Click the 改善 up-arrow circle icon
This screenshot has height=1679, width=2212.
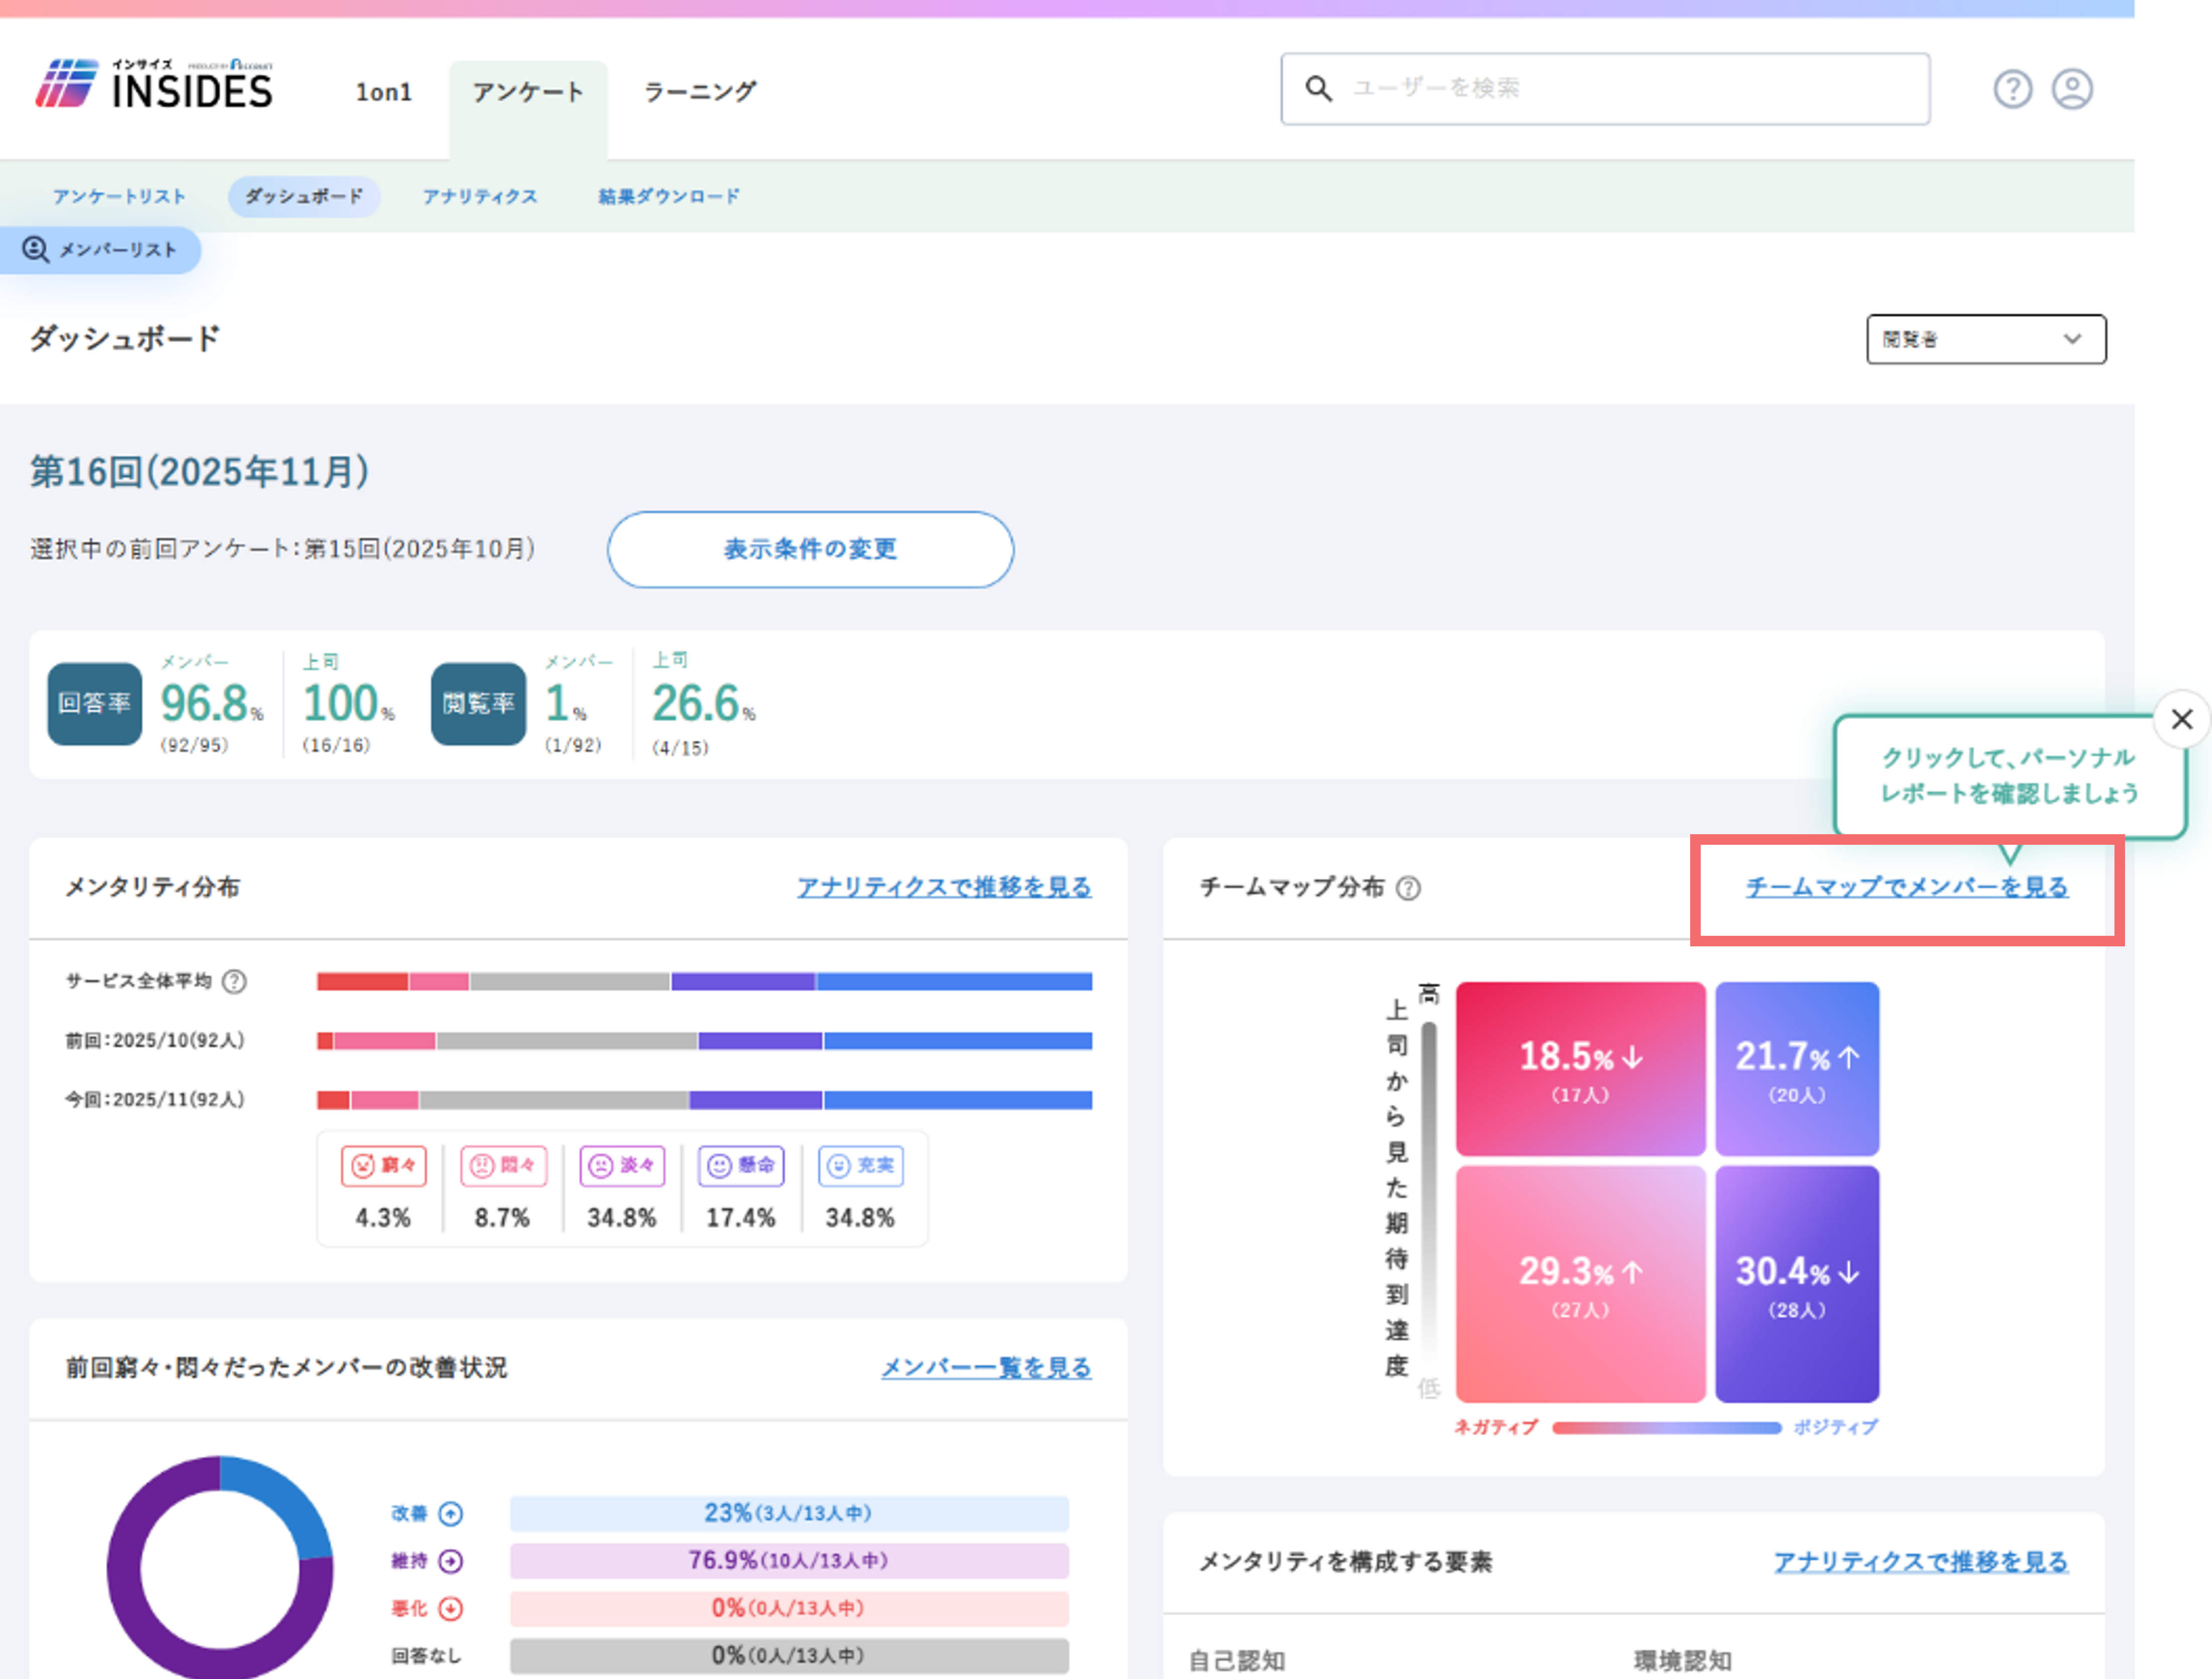click(451, 1513)
